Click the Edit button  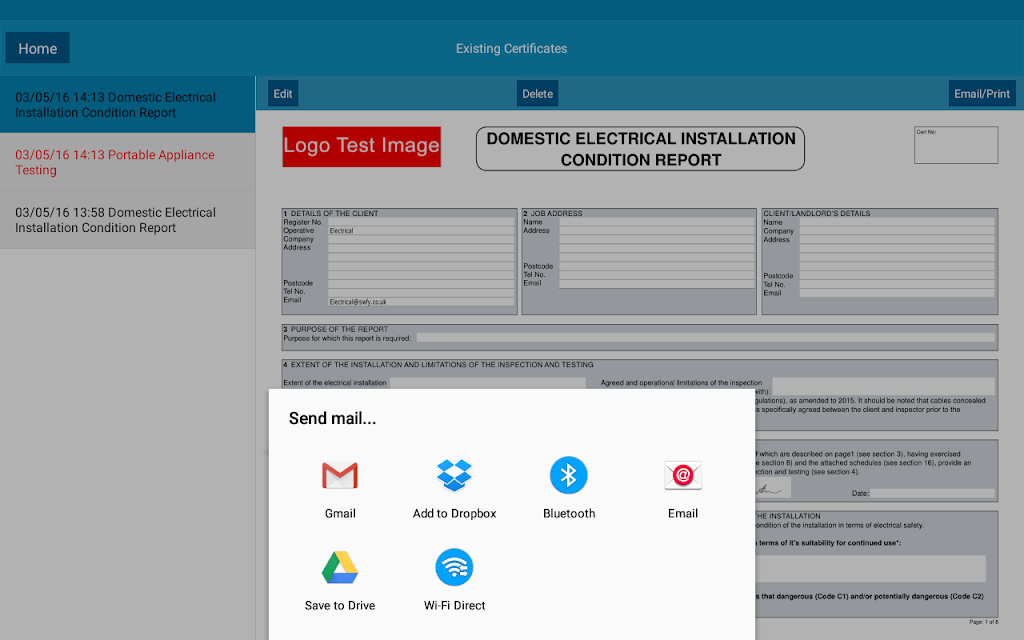coord(283,93)
